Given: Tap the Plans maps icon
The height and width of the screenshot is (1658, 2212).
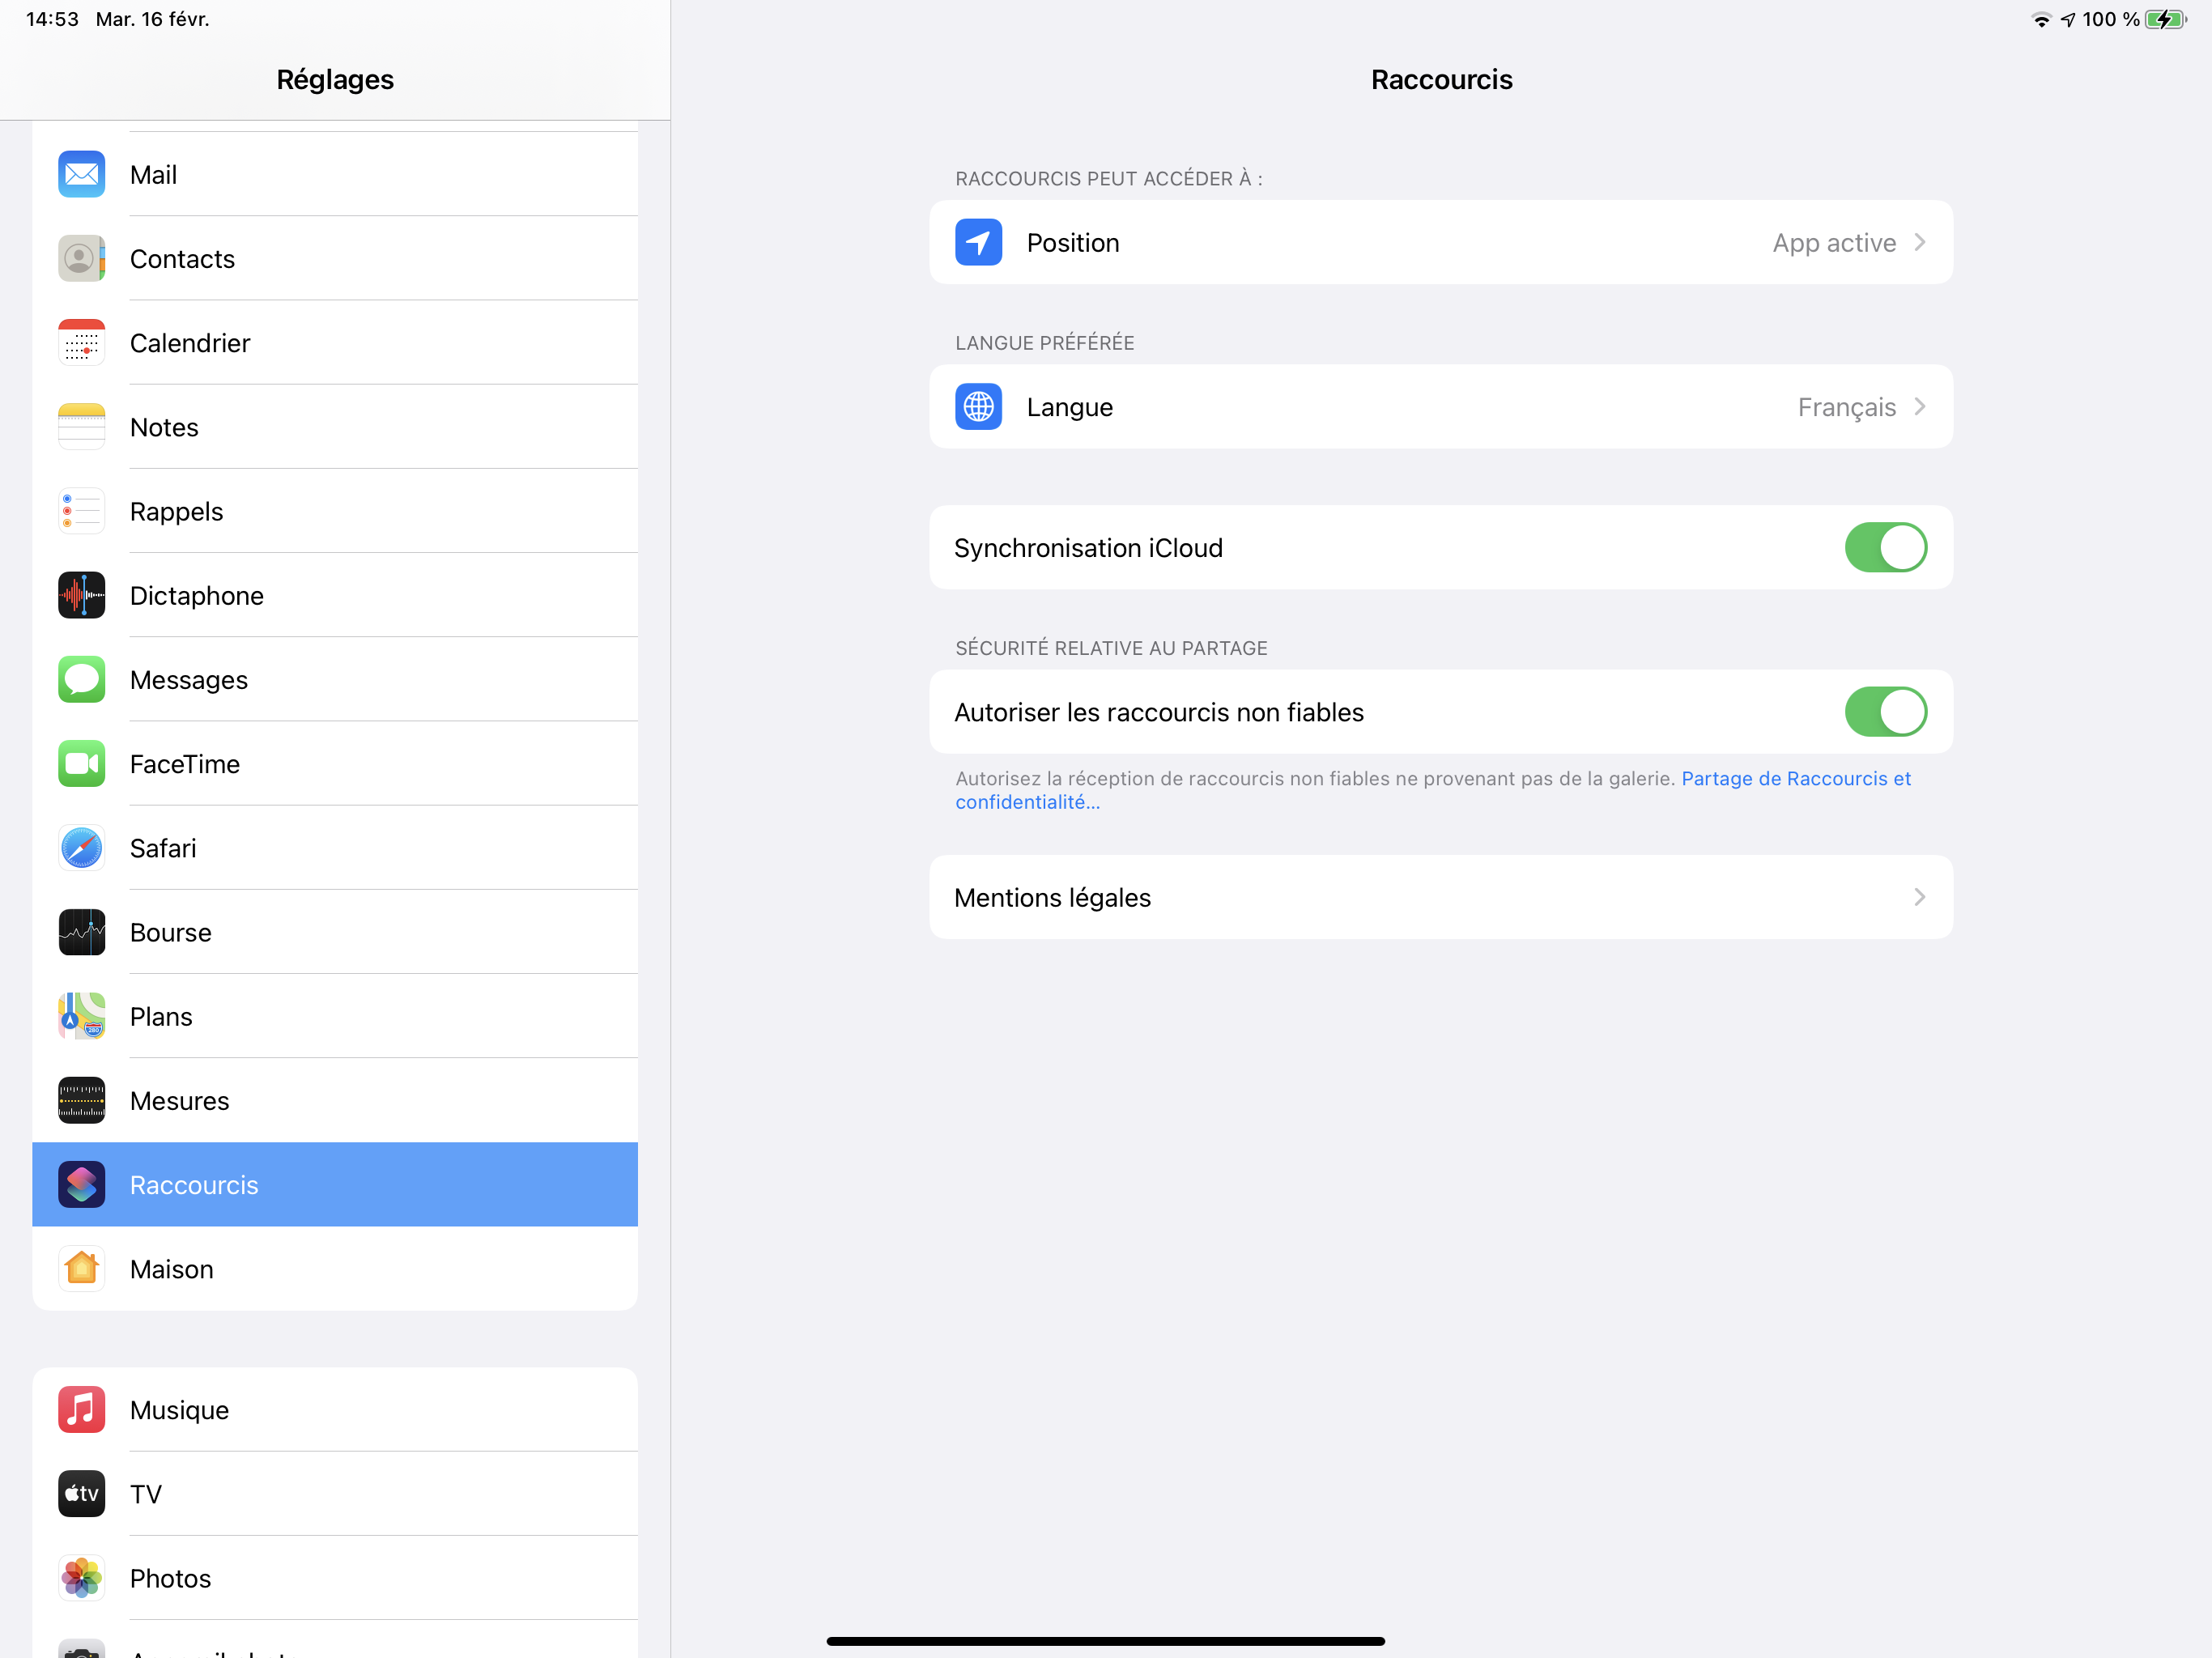Looking at the screenshot, I should [x=81, y=1016].
